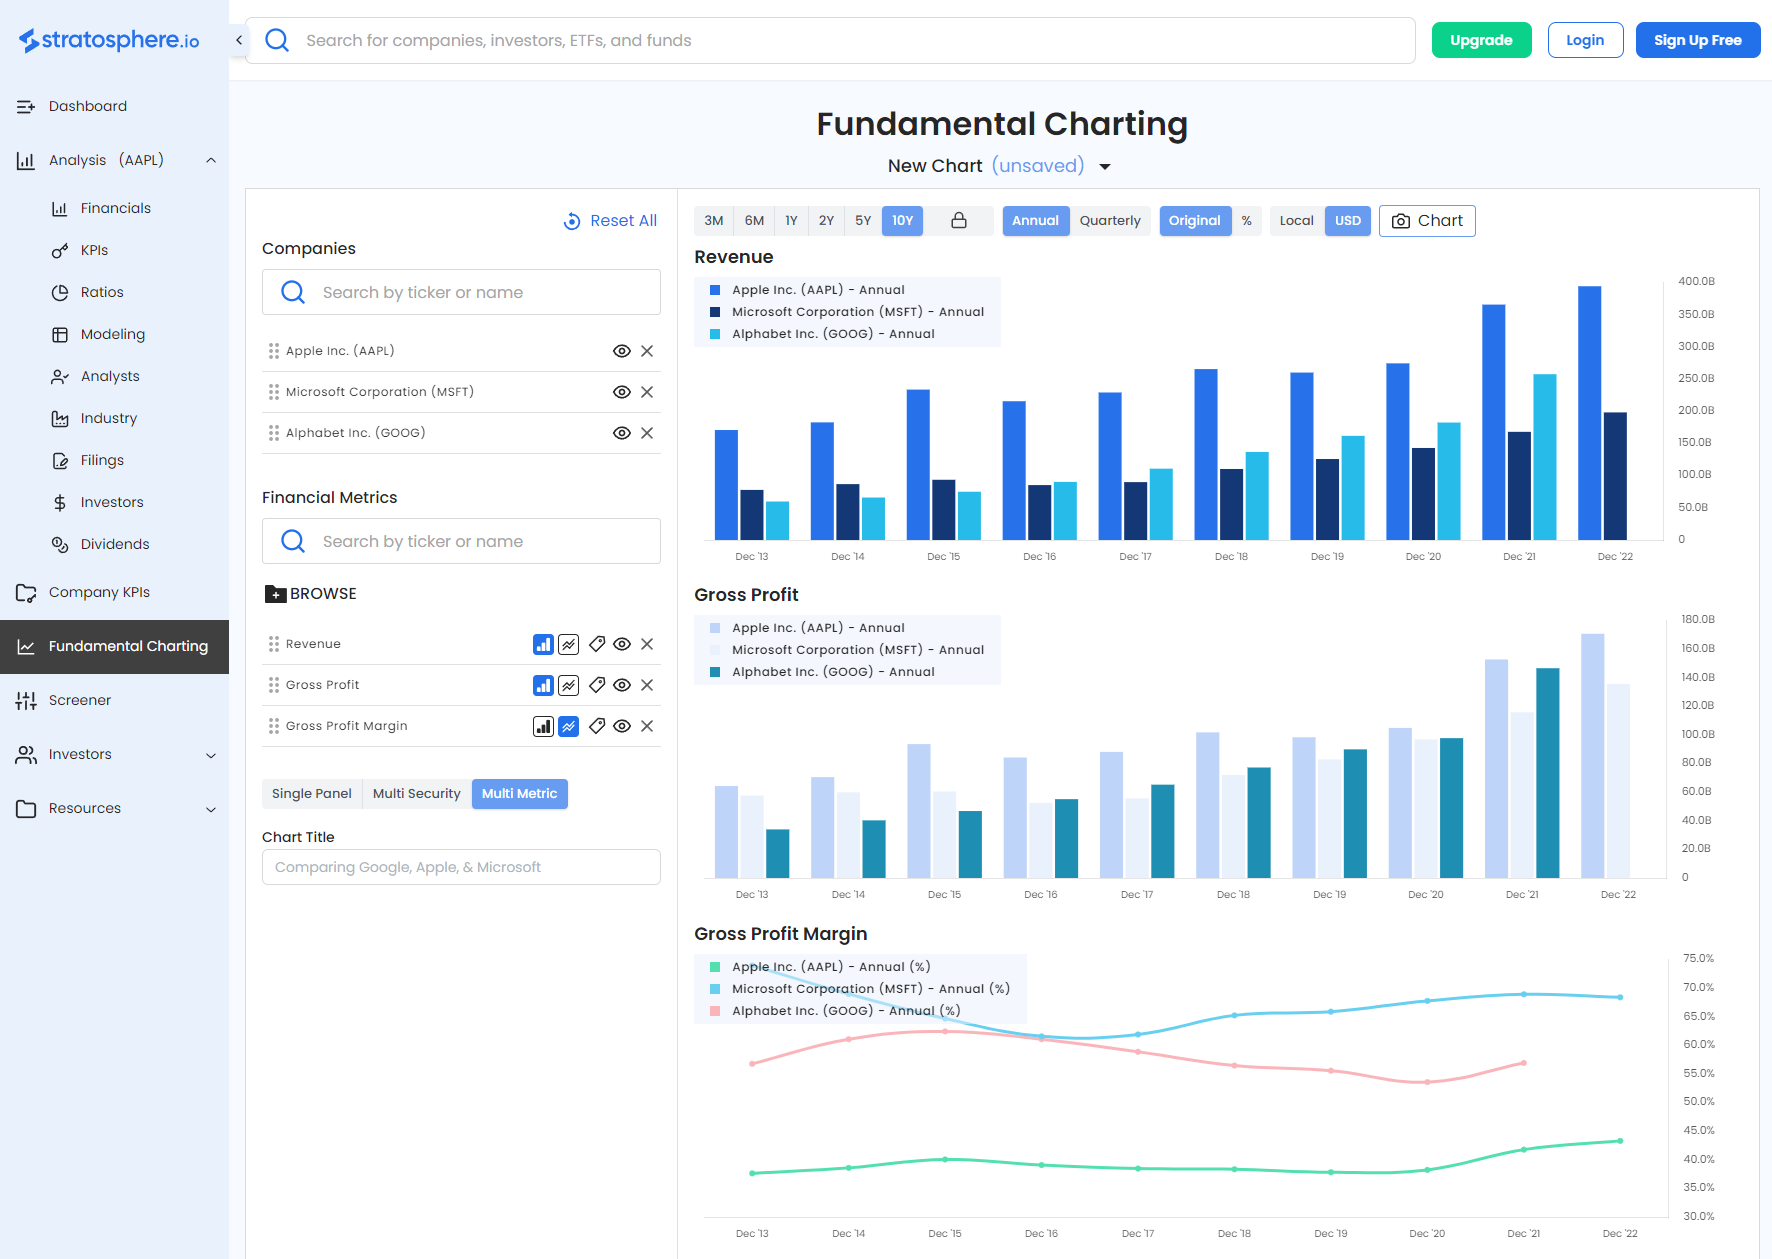Collapse the sidebar with the arrow icon
Viewport: 1772px width, 1259px height.
click(239, 40)
